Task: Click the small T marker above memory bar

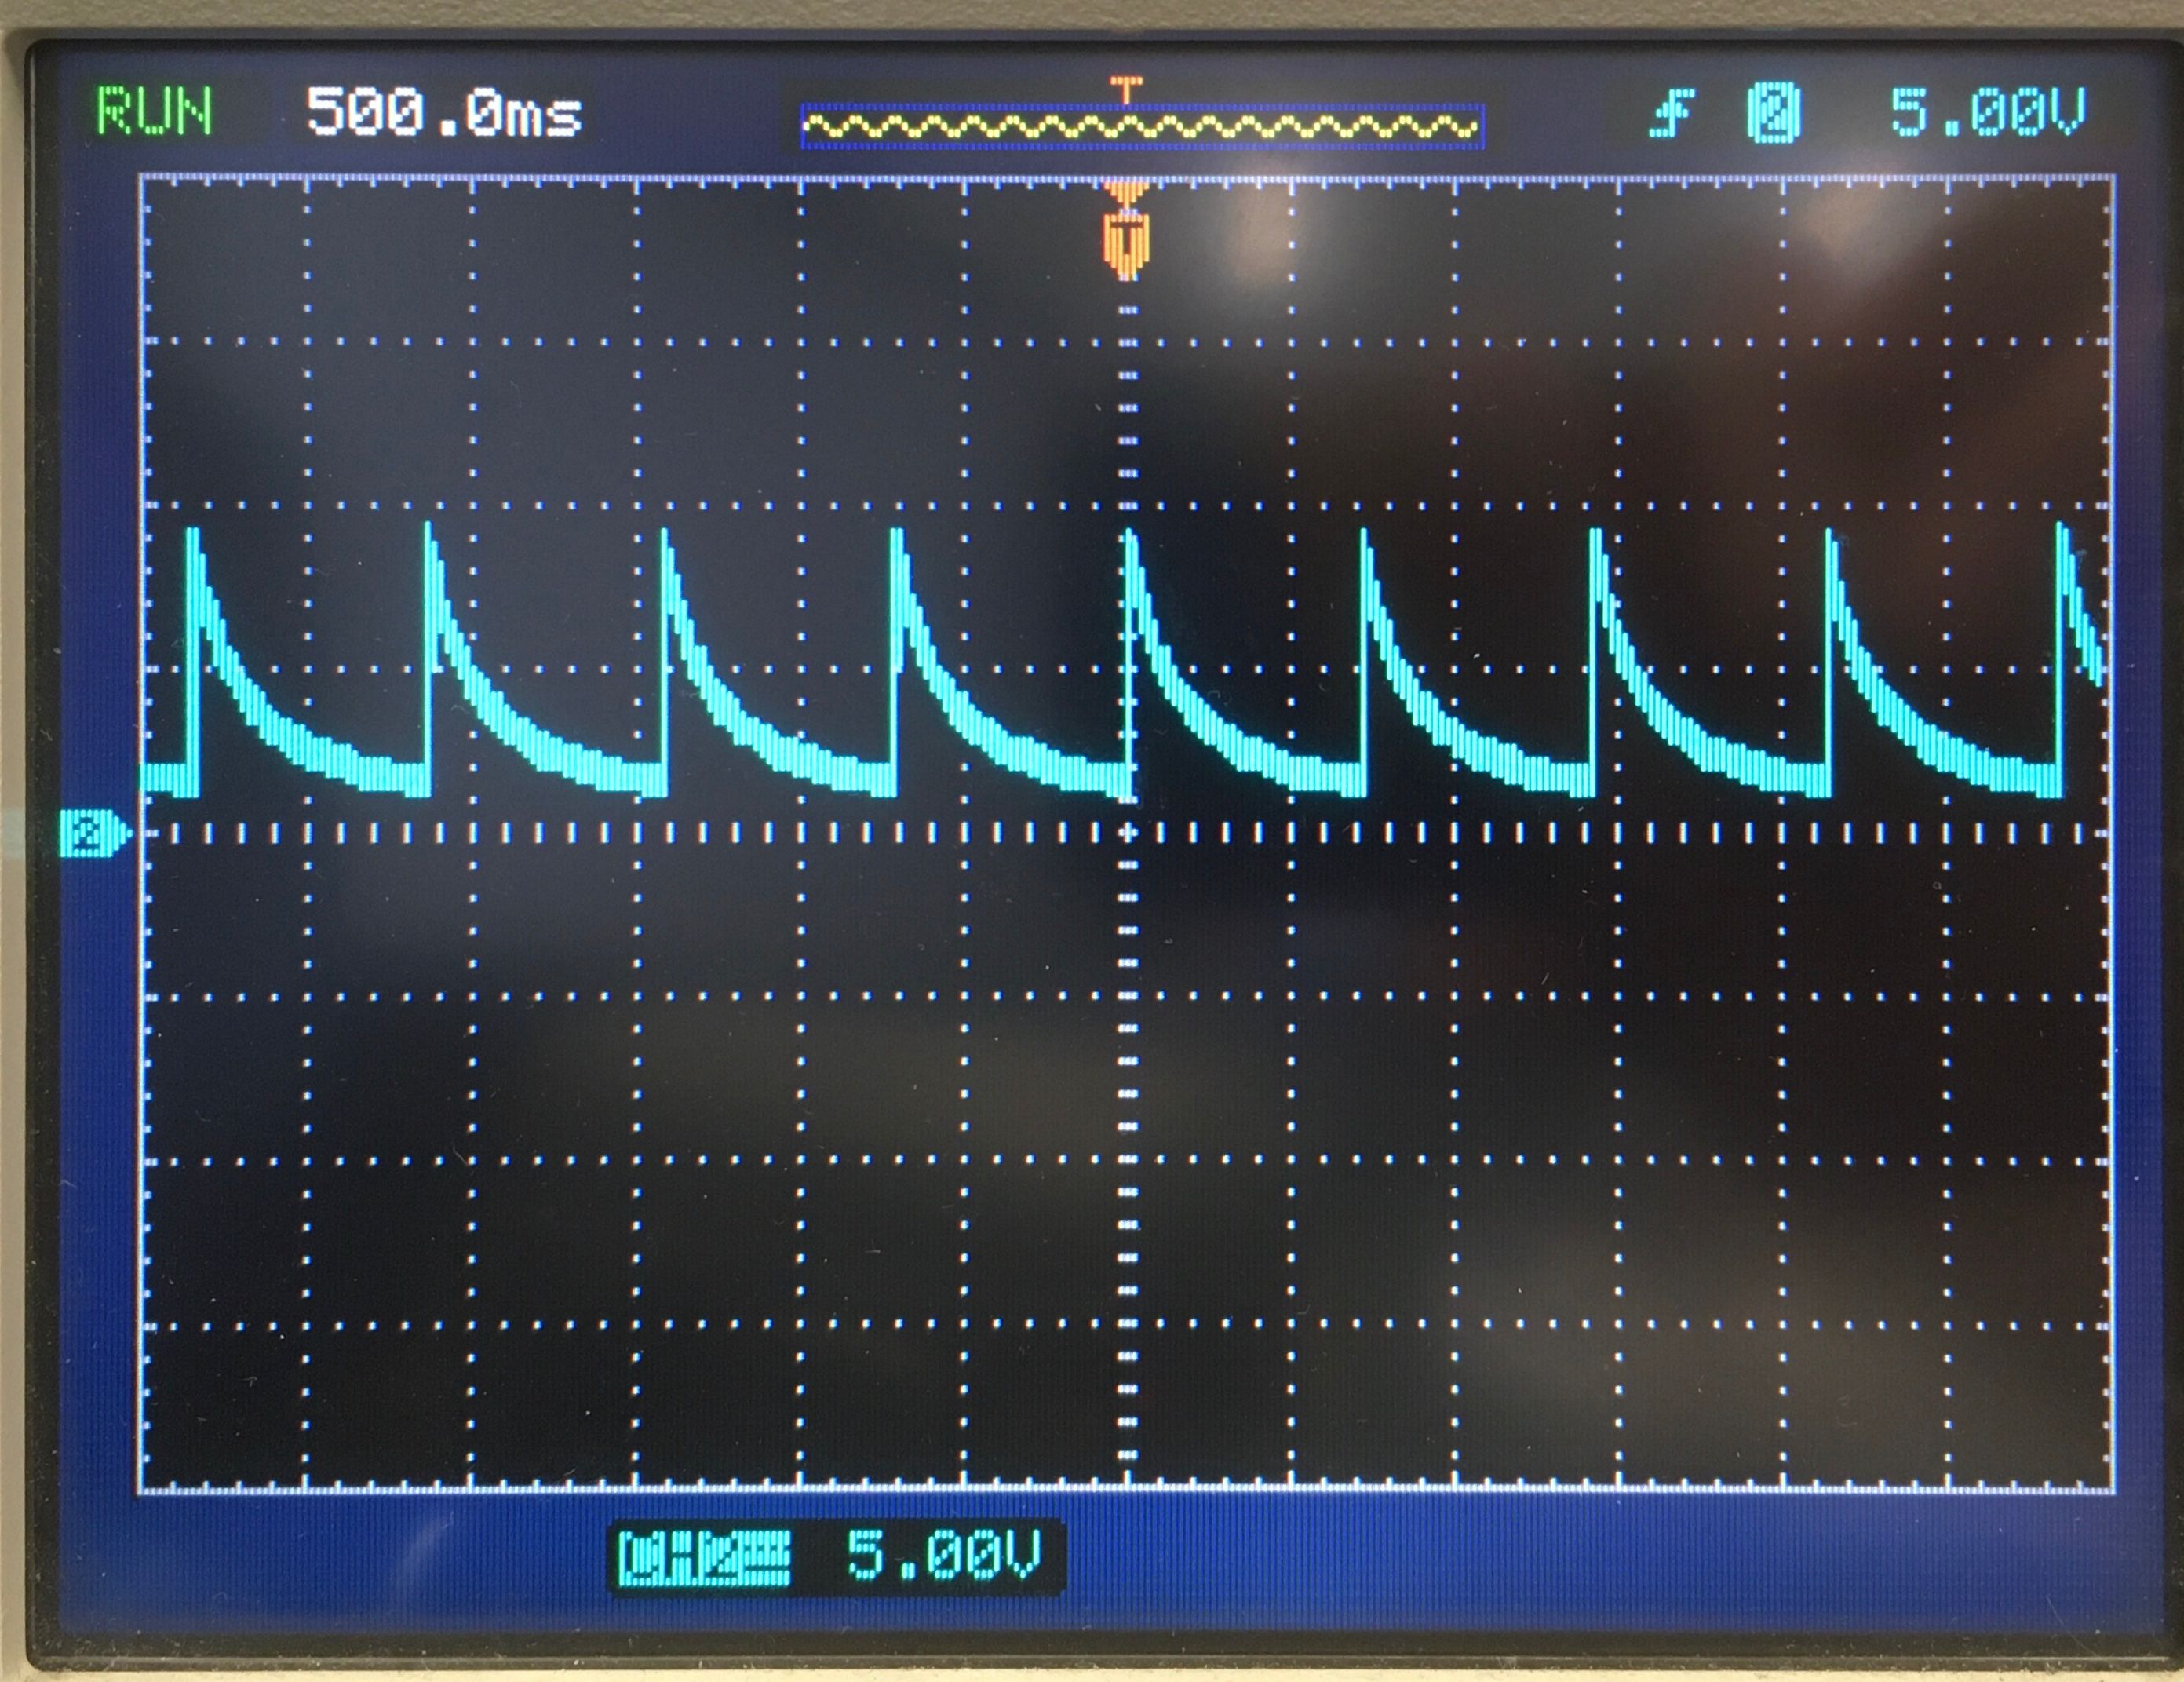Action: [x=1127, y=89]
